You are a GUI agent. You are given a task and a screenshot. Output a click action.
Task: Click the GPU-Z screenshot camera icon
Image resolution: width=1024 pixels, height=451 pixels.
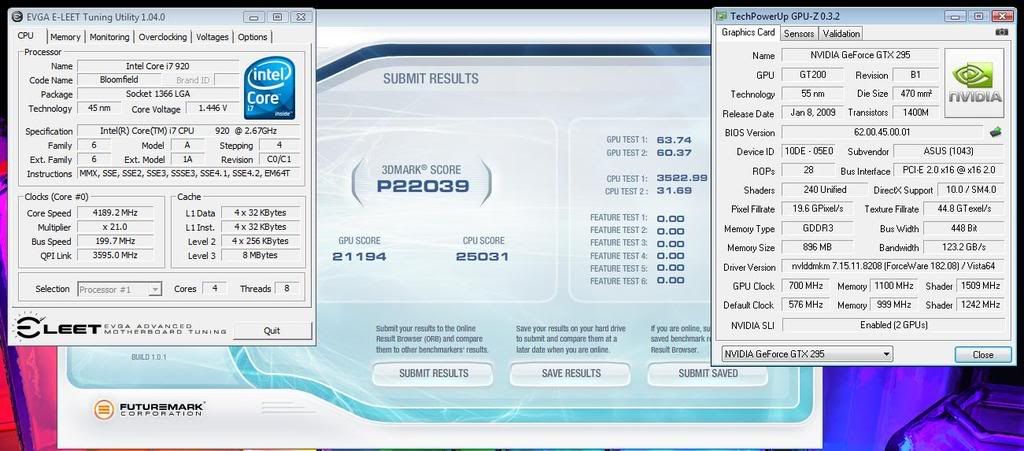1001,33
